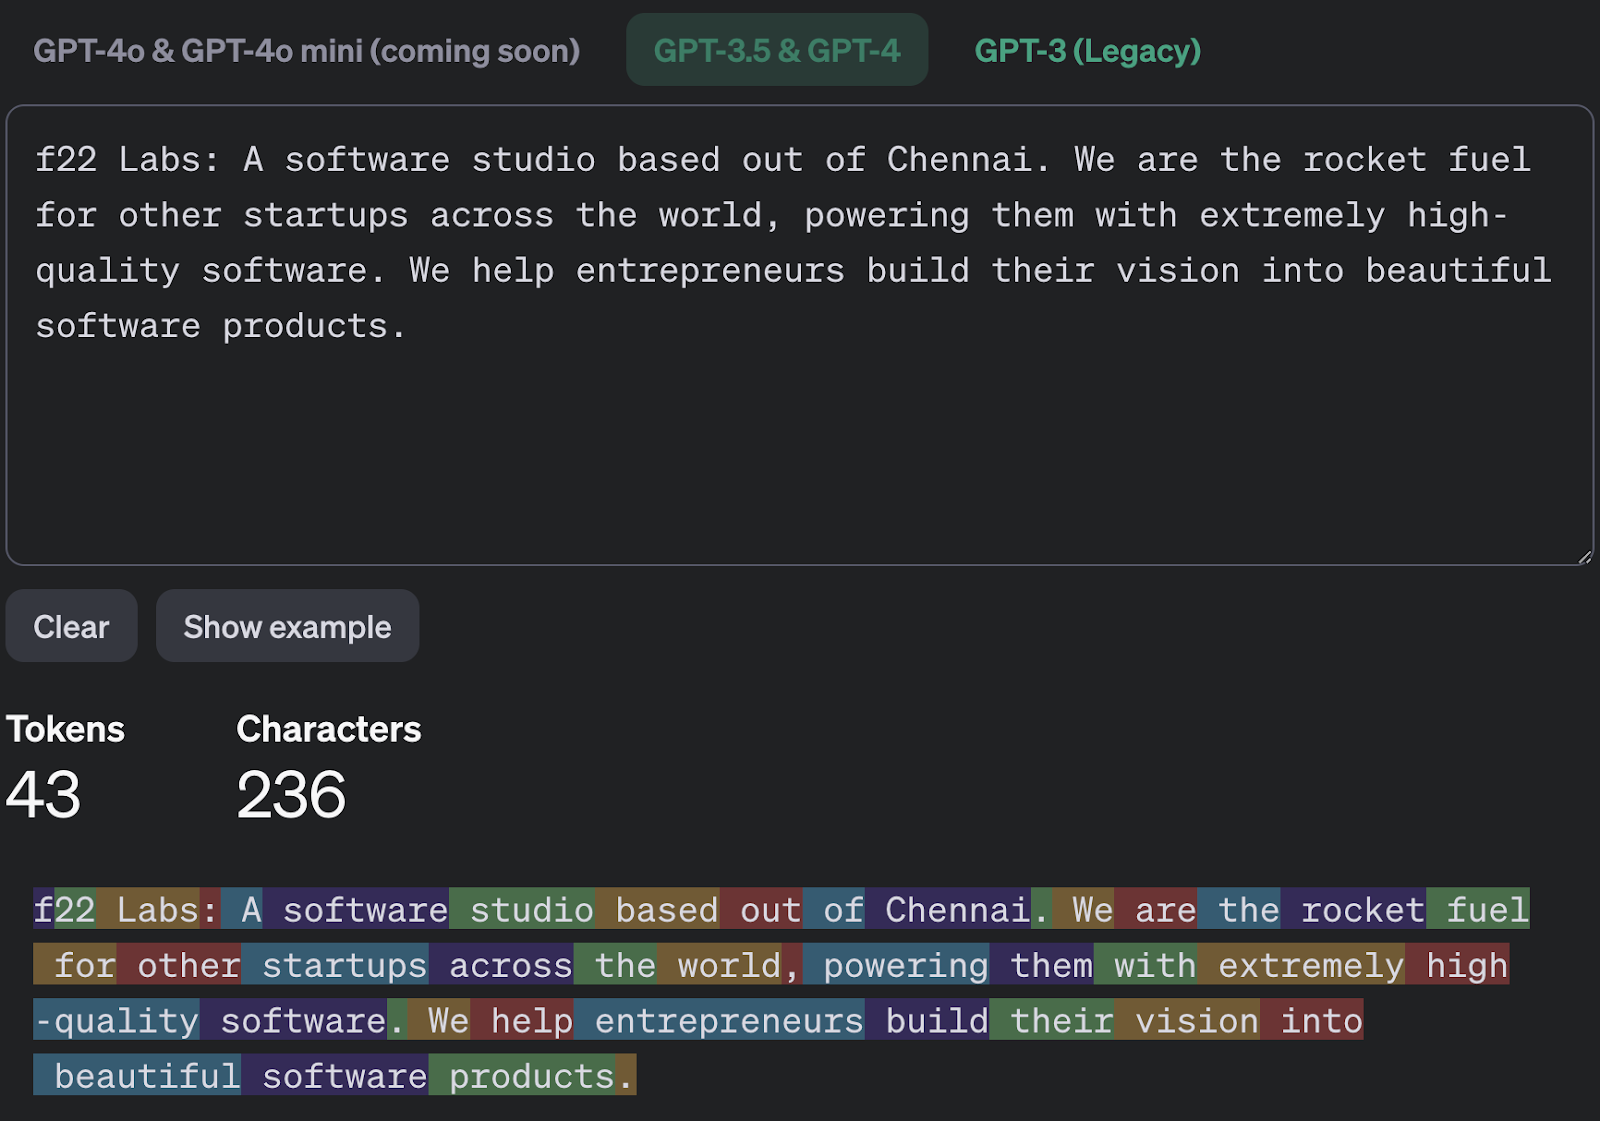The width and height of the screenshot is (1600, 1121).
Task: Click the highlighted 'based' token
Action: [657, 909]
